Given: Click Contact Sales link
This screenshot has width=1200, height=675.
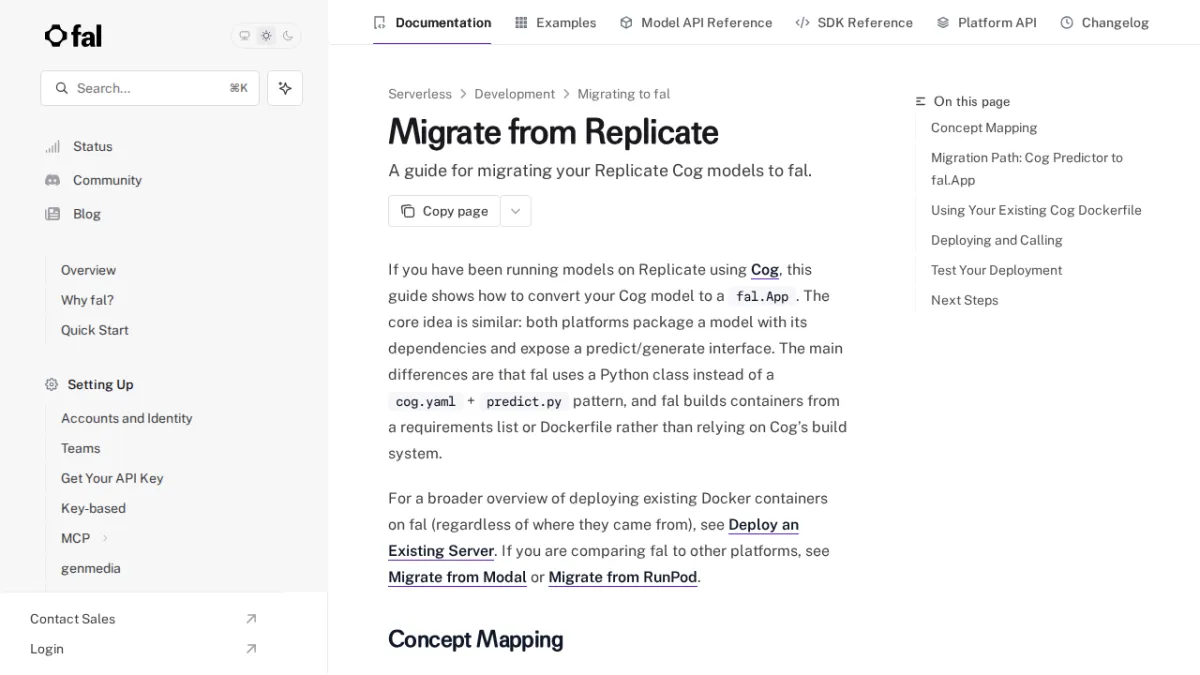Looking at the screenshot, I should (x=73, y=619).
